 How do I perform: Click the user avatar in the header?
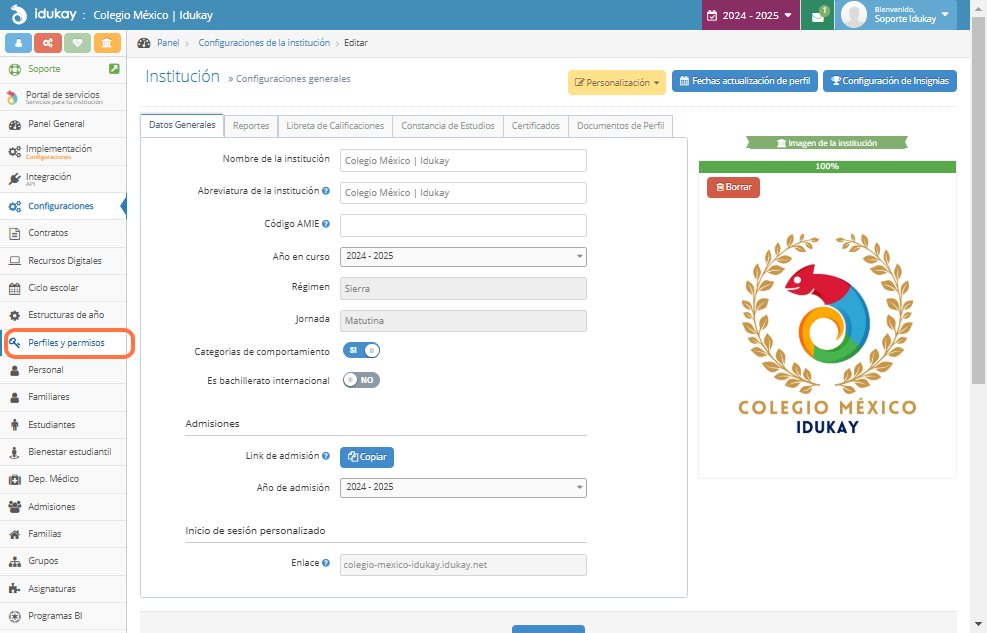[x=854, y=15]
